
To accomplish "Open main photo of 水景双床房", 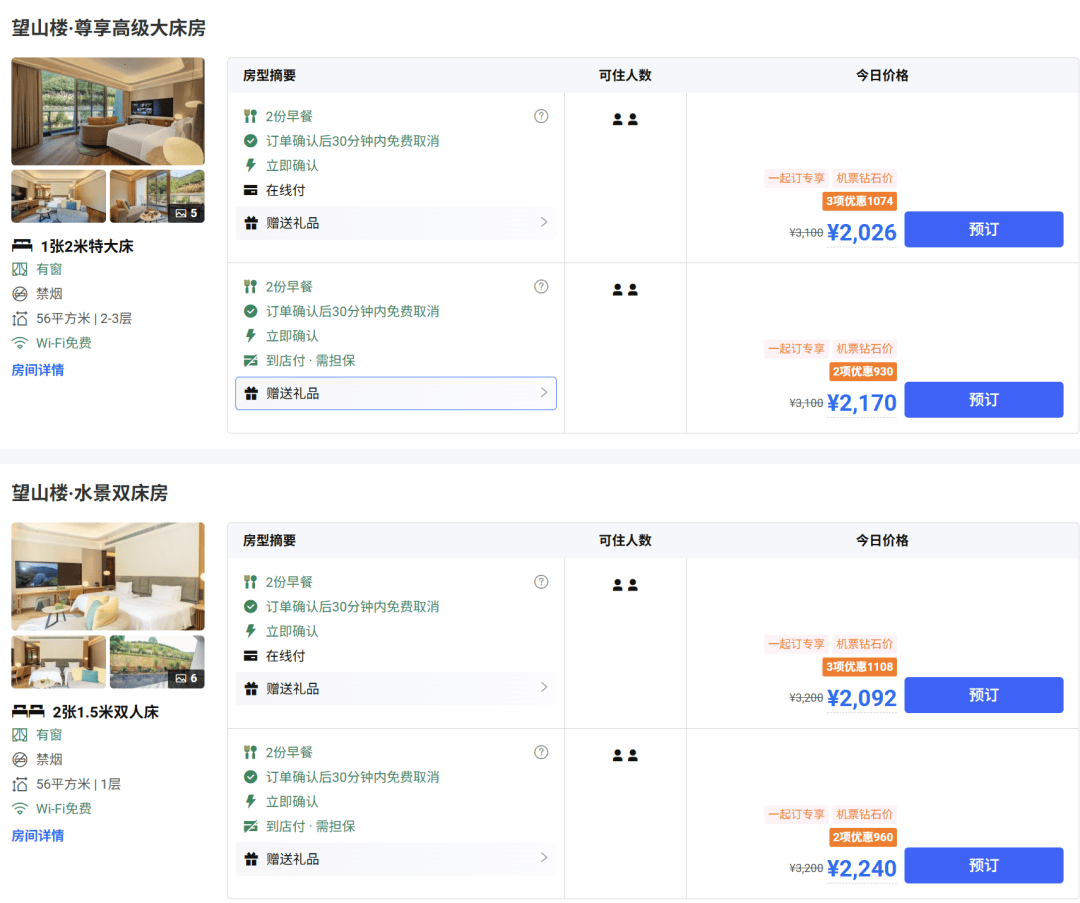I will click(x=108, y=577).
